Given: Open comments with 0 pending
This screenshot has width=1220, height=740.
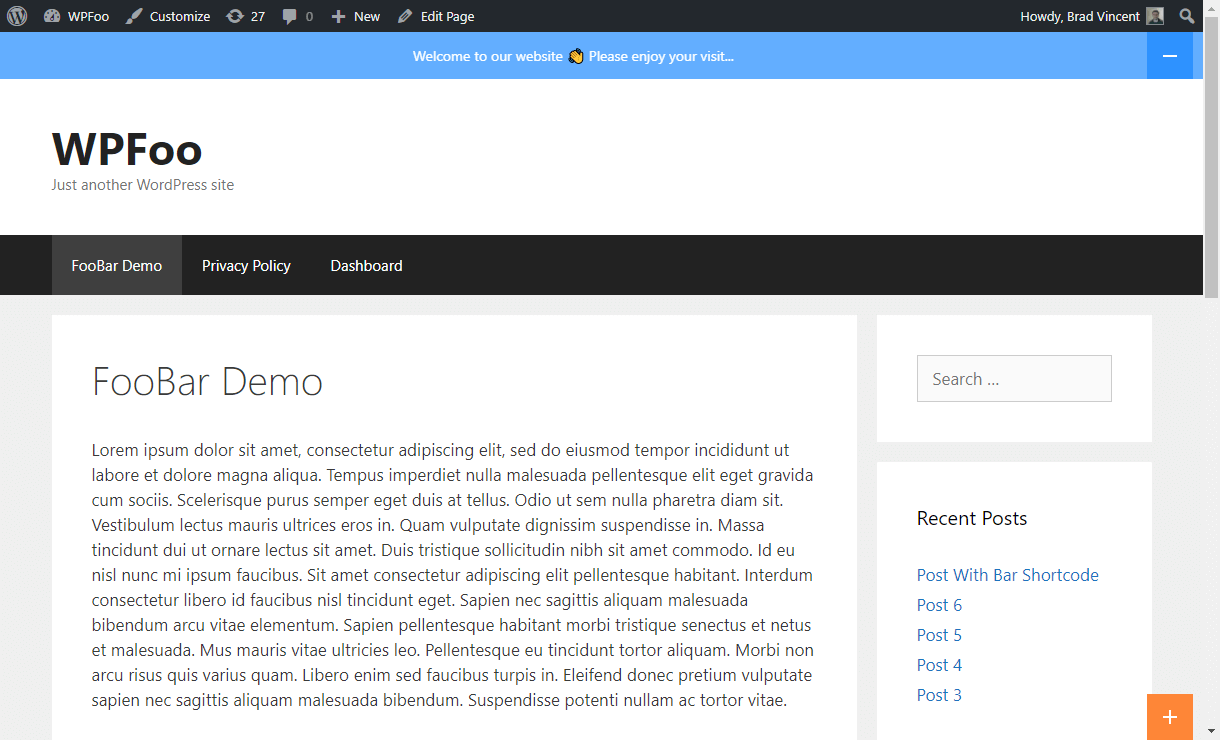Looking at the screenshot, I should tap(297, 16).
